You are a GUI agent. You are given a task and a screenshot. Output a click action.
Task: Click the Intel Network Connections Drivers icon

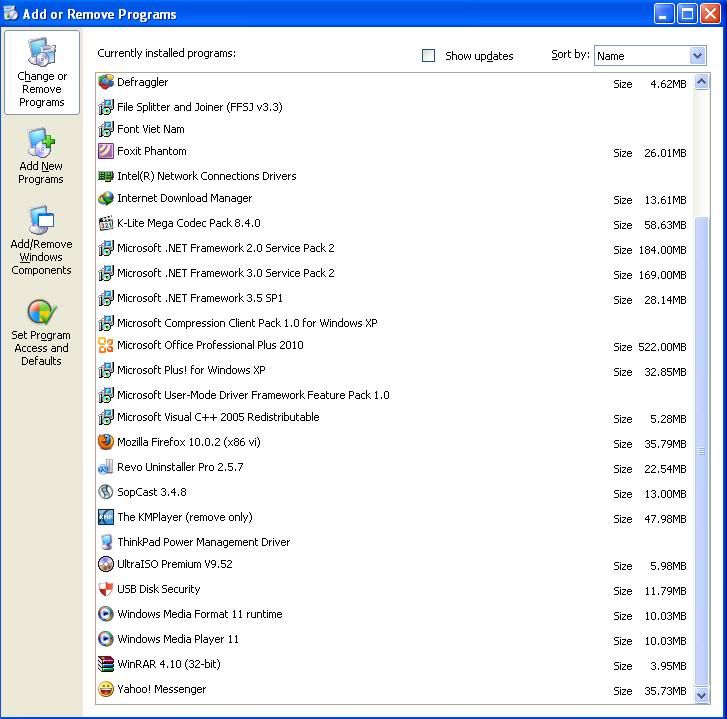(x=106, y=176)
